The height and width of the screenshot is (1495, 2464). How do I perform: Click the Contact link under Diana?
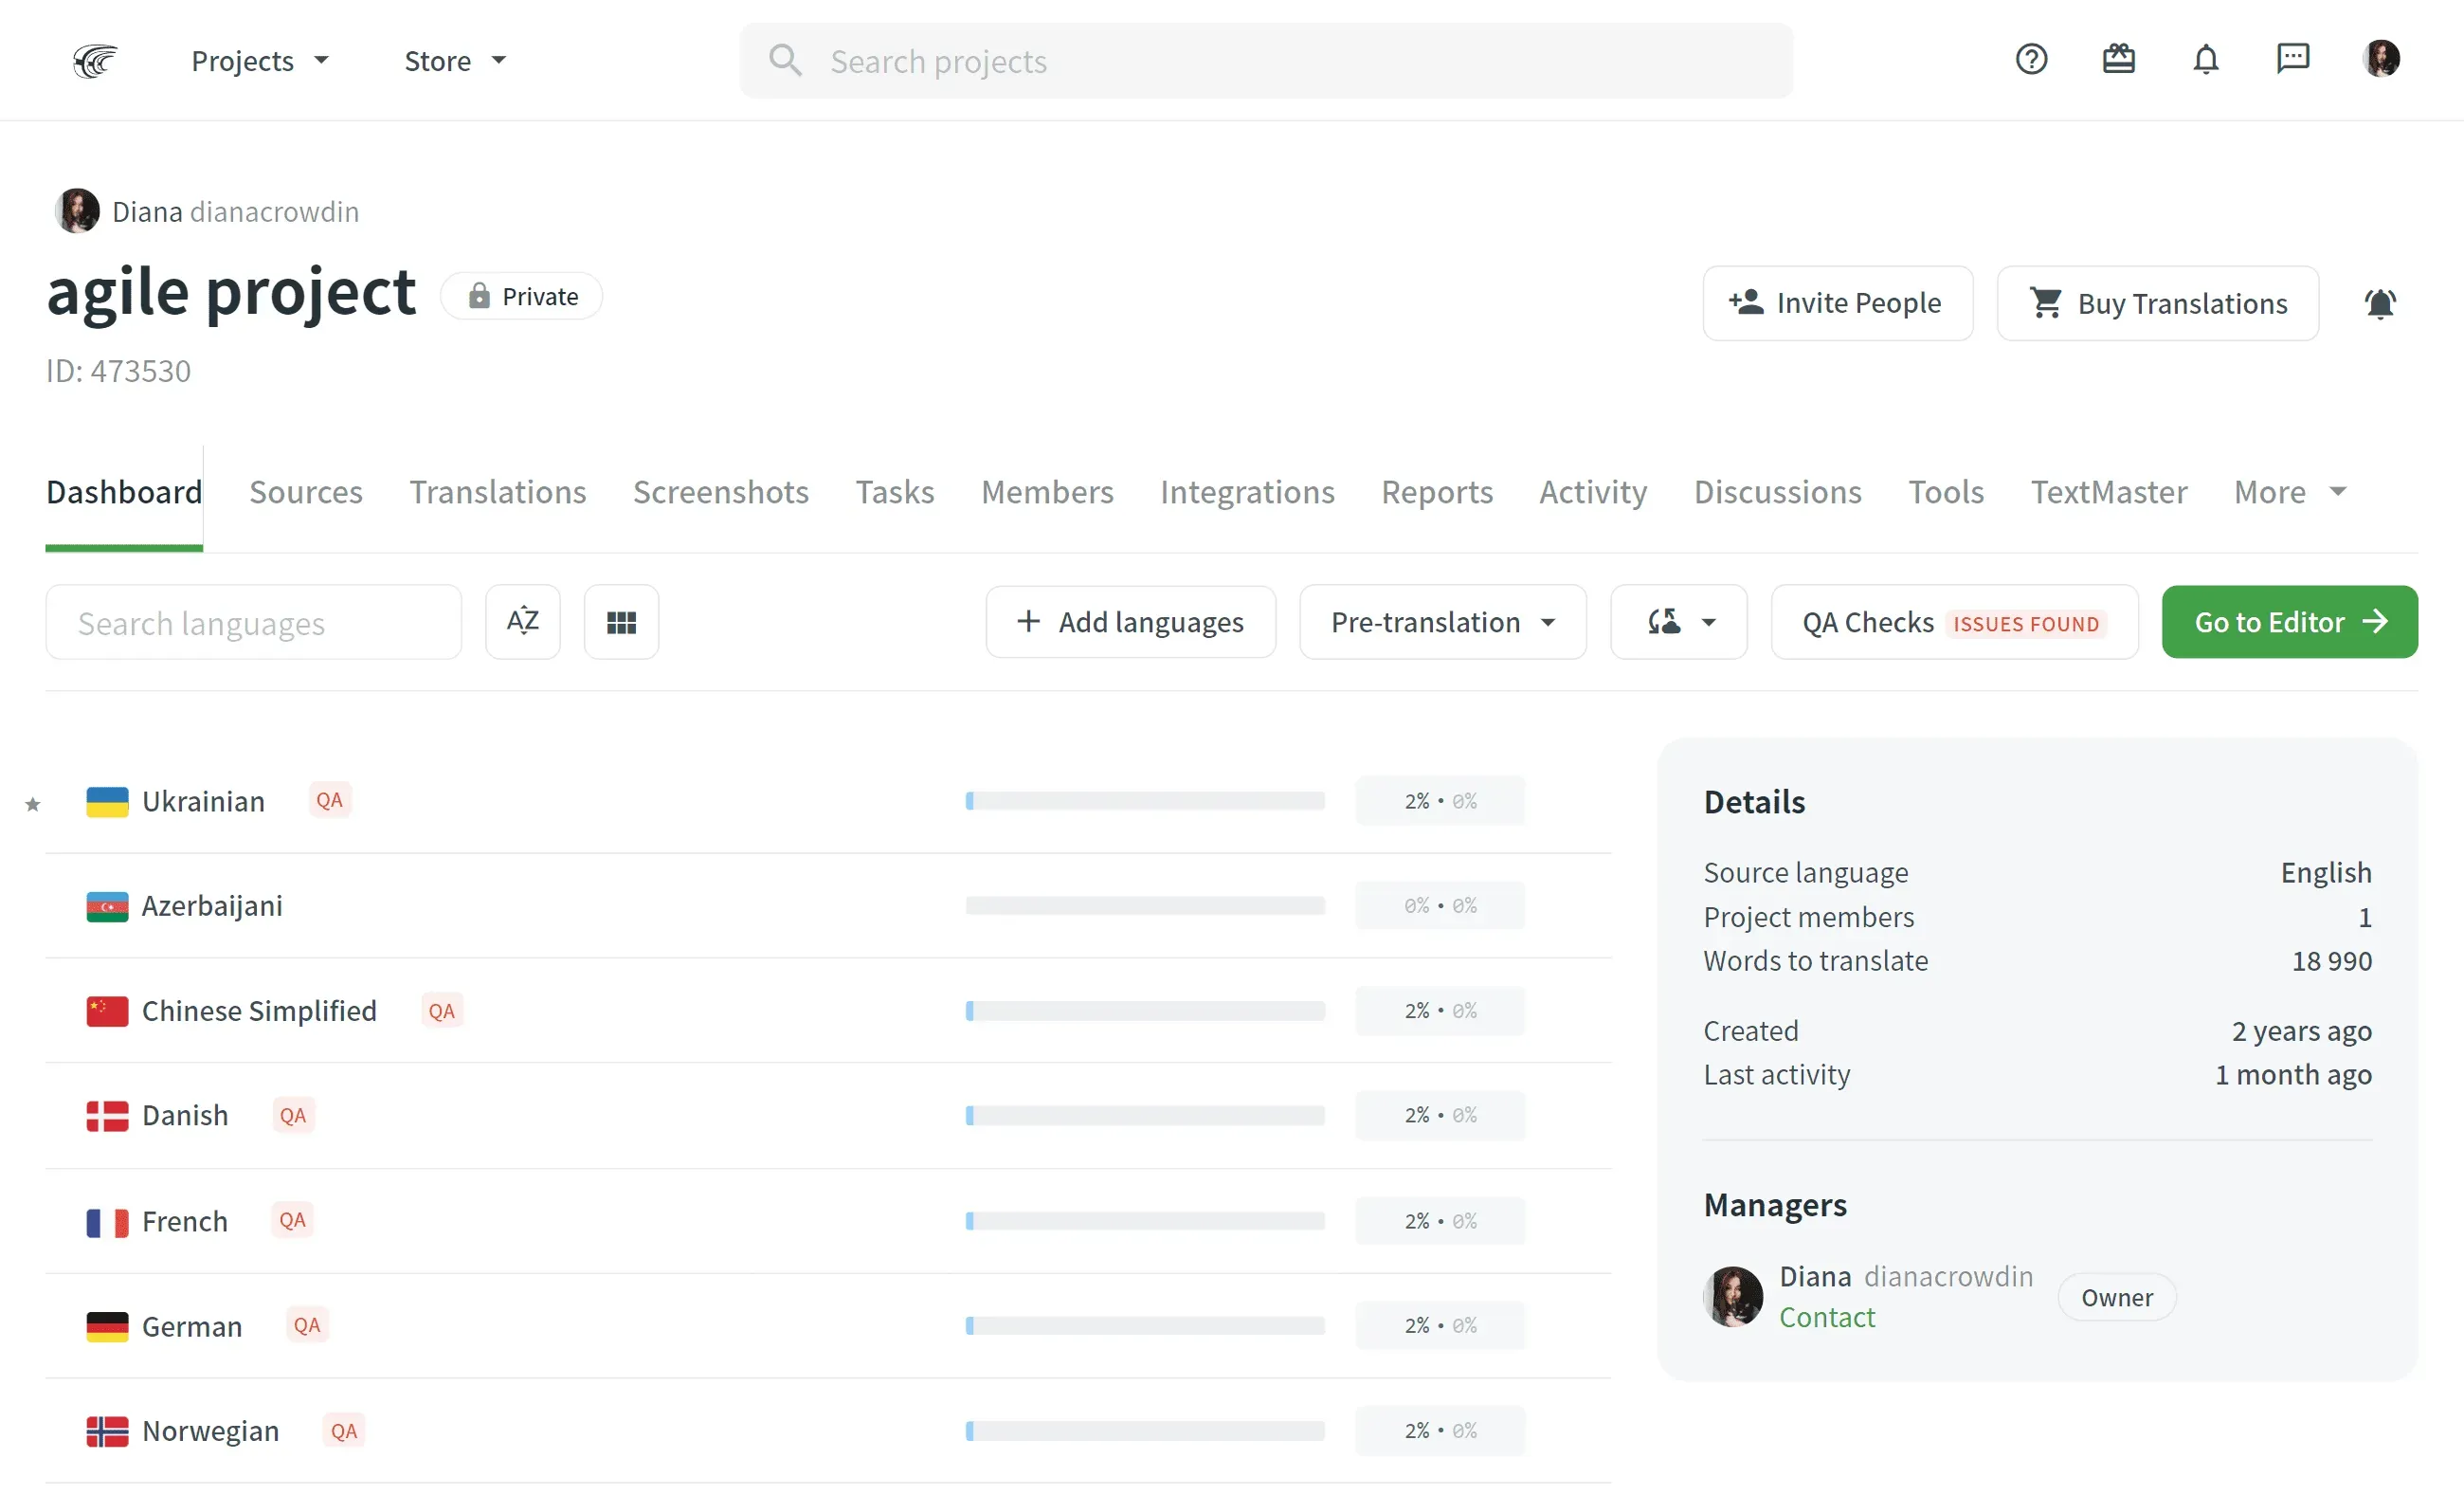[1827, 1317]
